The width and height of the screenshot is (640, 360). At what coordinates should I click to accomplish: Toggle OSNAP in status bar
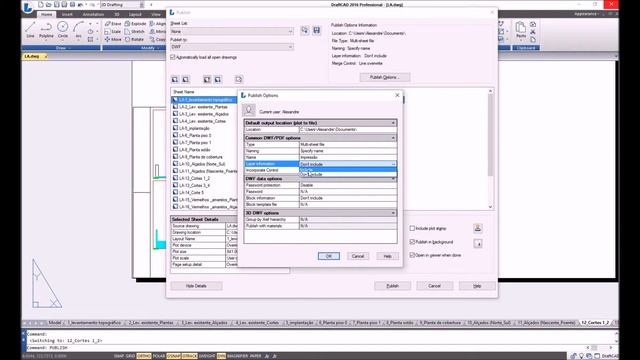click(173, 356)
